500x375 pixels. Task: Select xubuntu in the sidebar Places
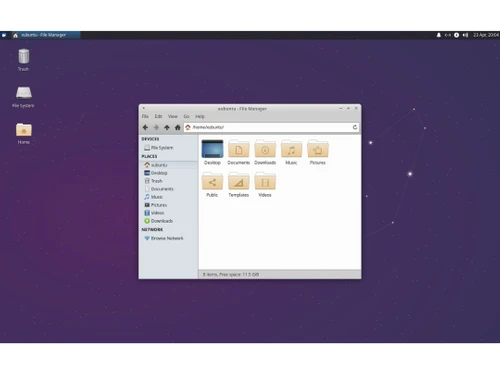coord(168,165)
